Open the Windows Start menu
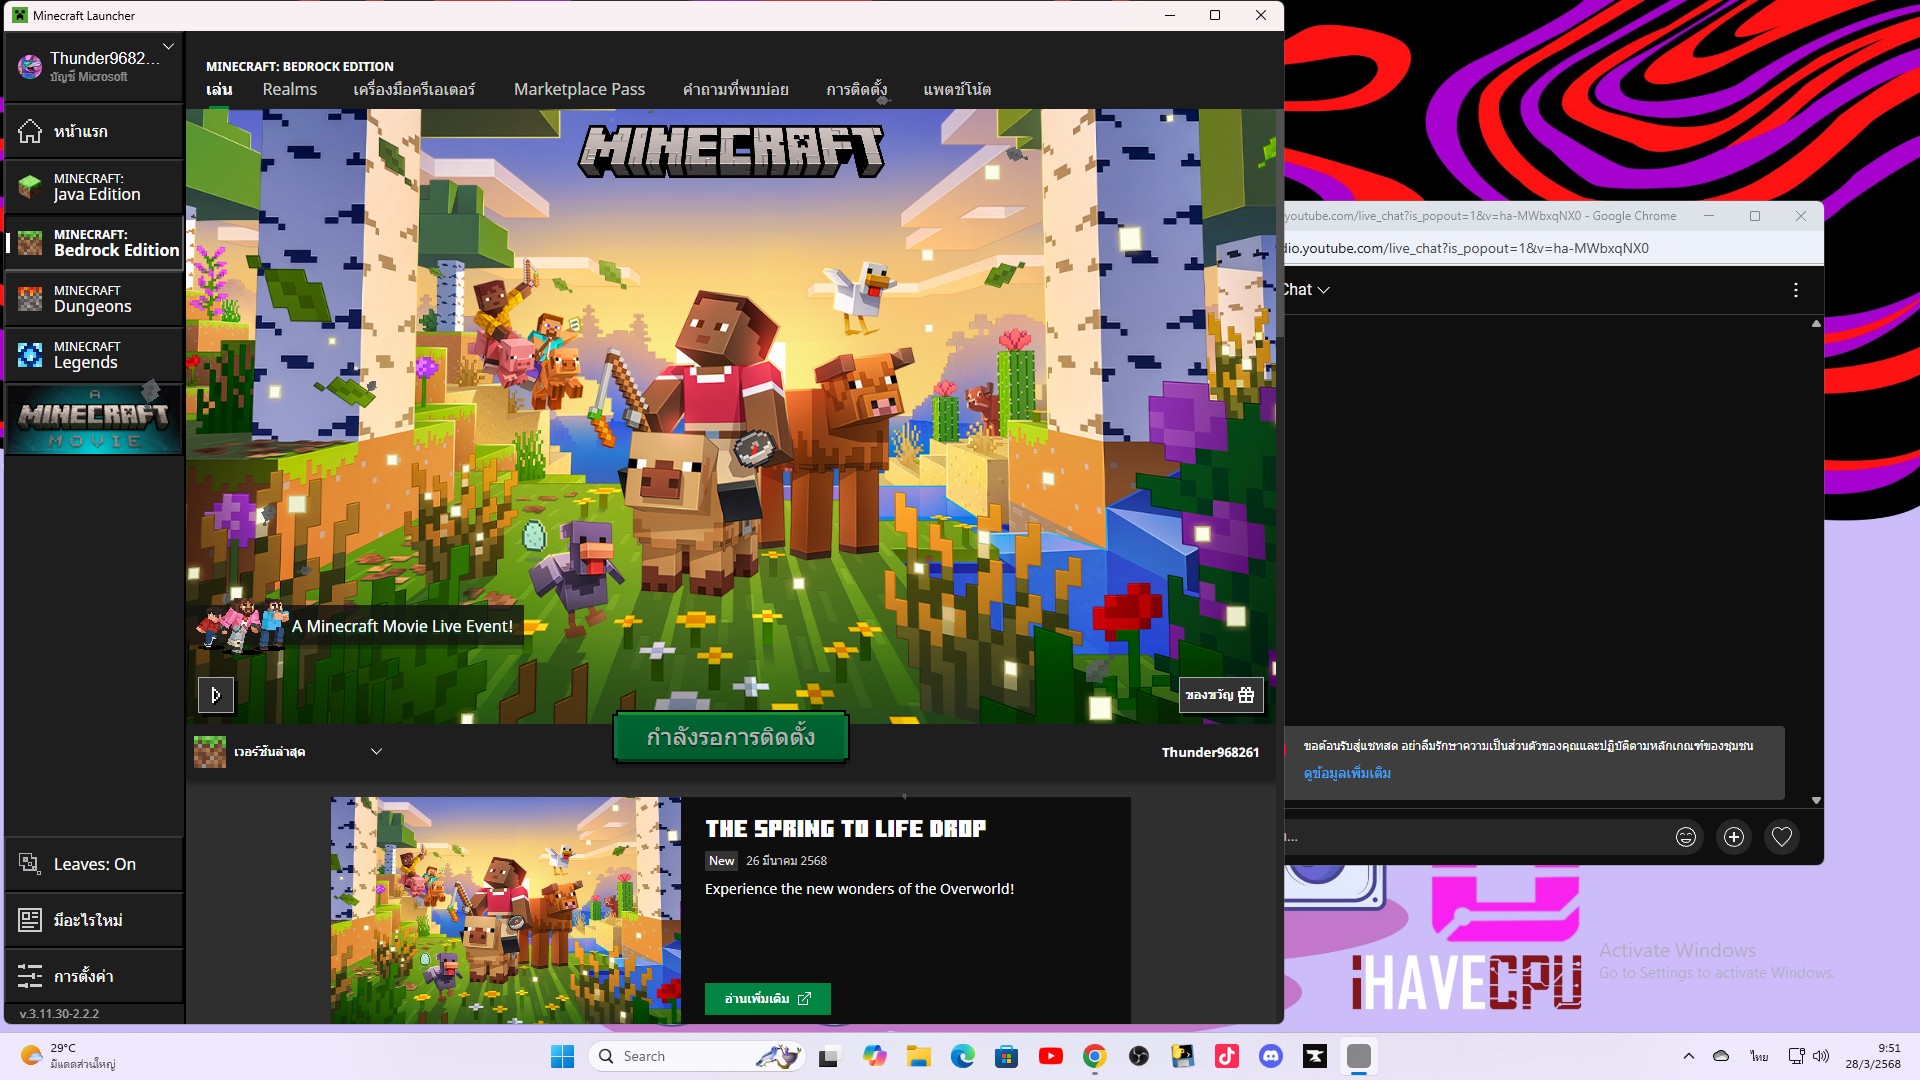Viewport: 1920px width, 1080px height. coord(563,1056)
